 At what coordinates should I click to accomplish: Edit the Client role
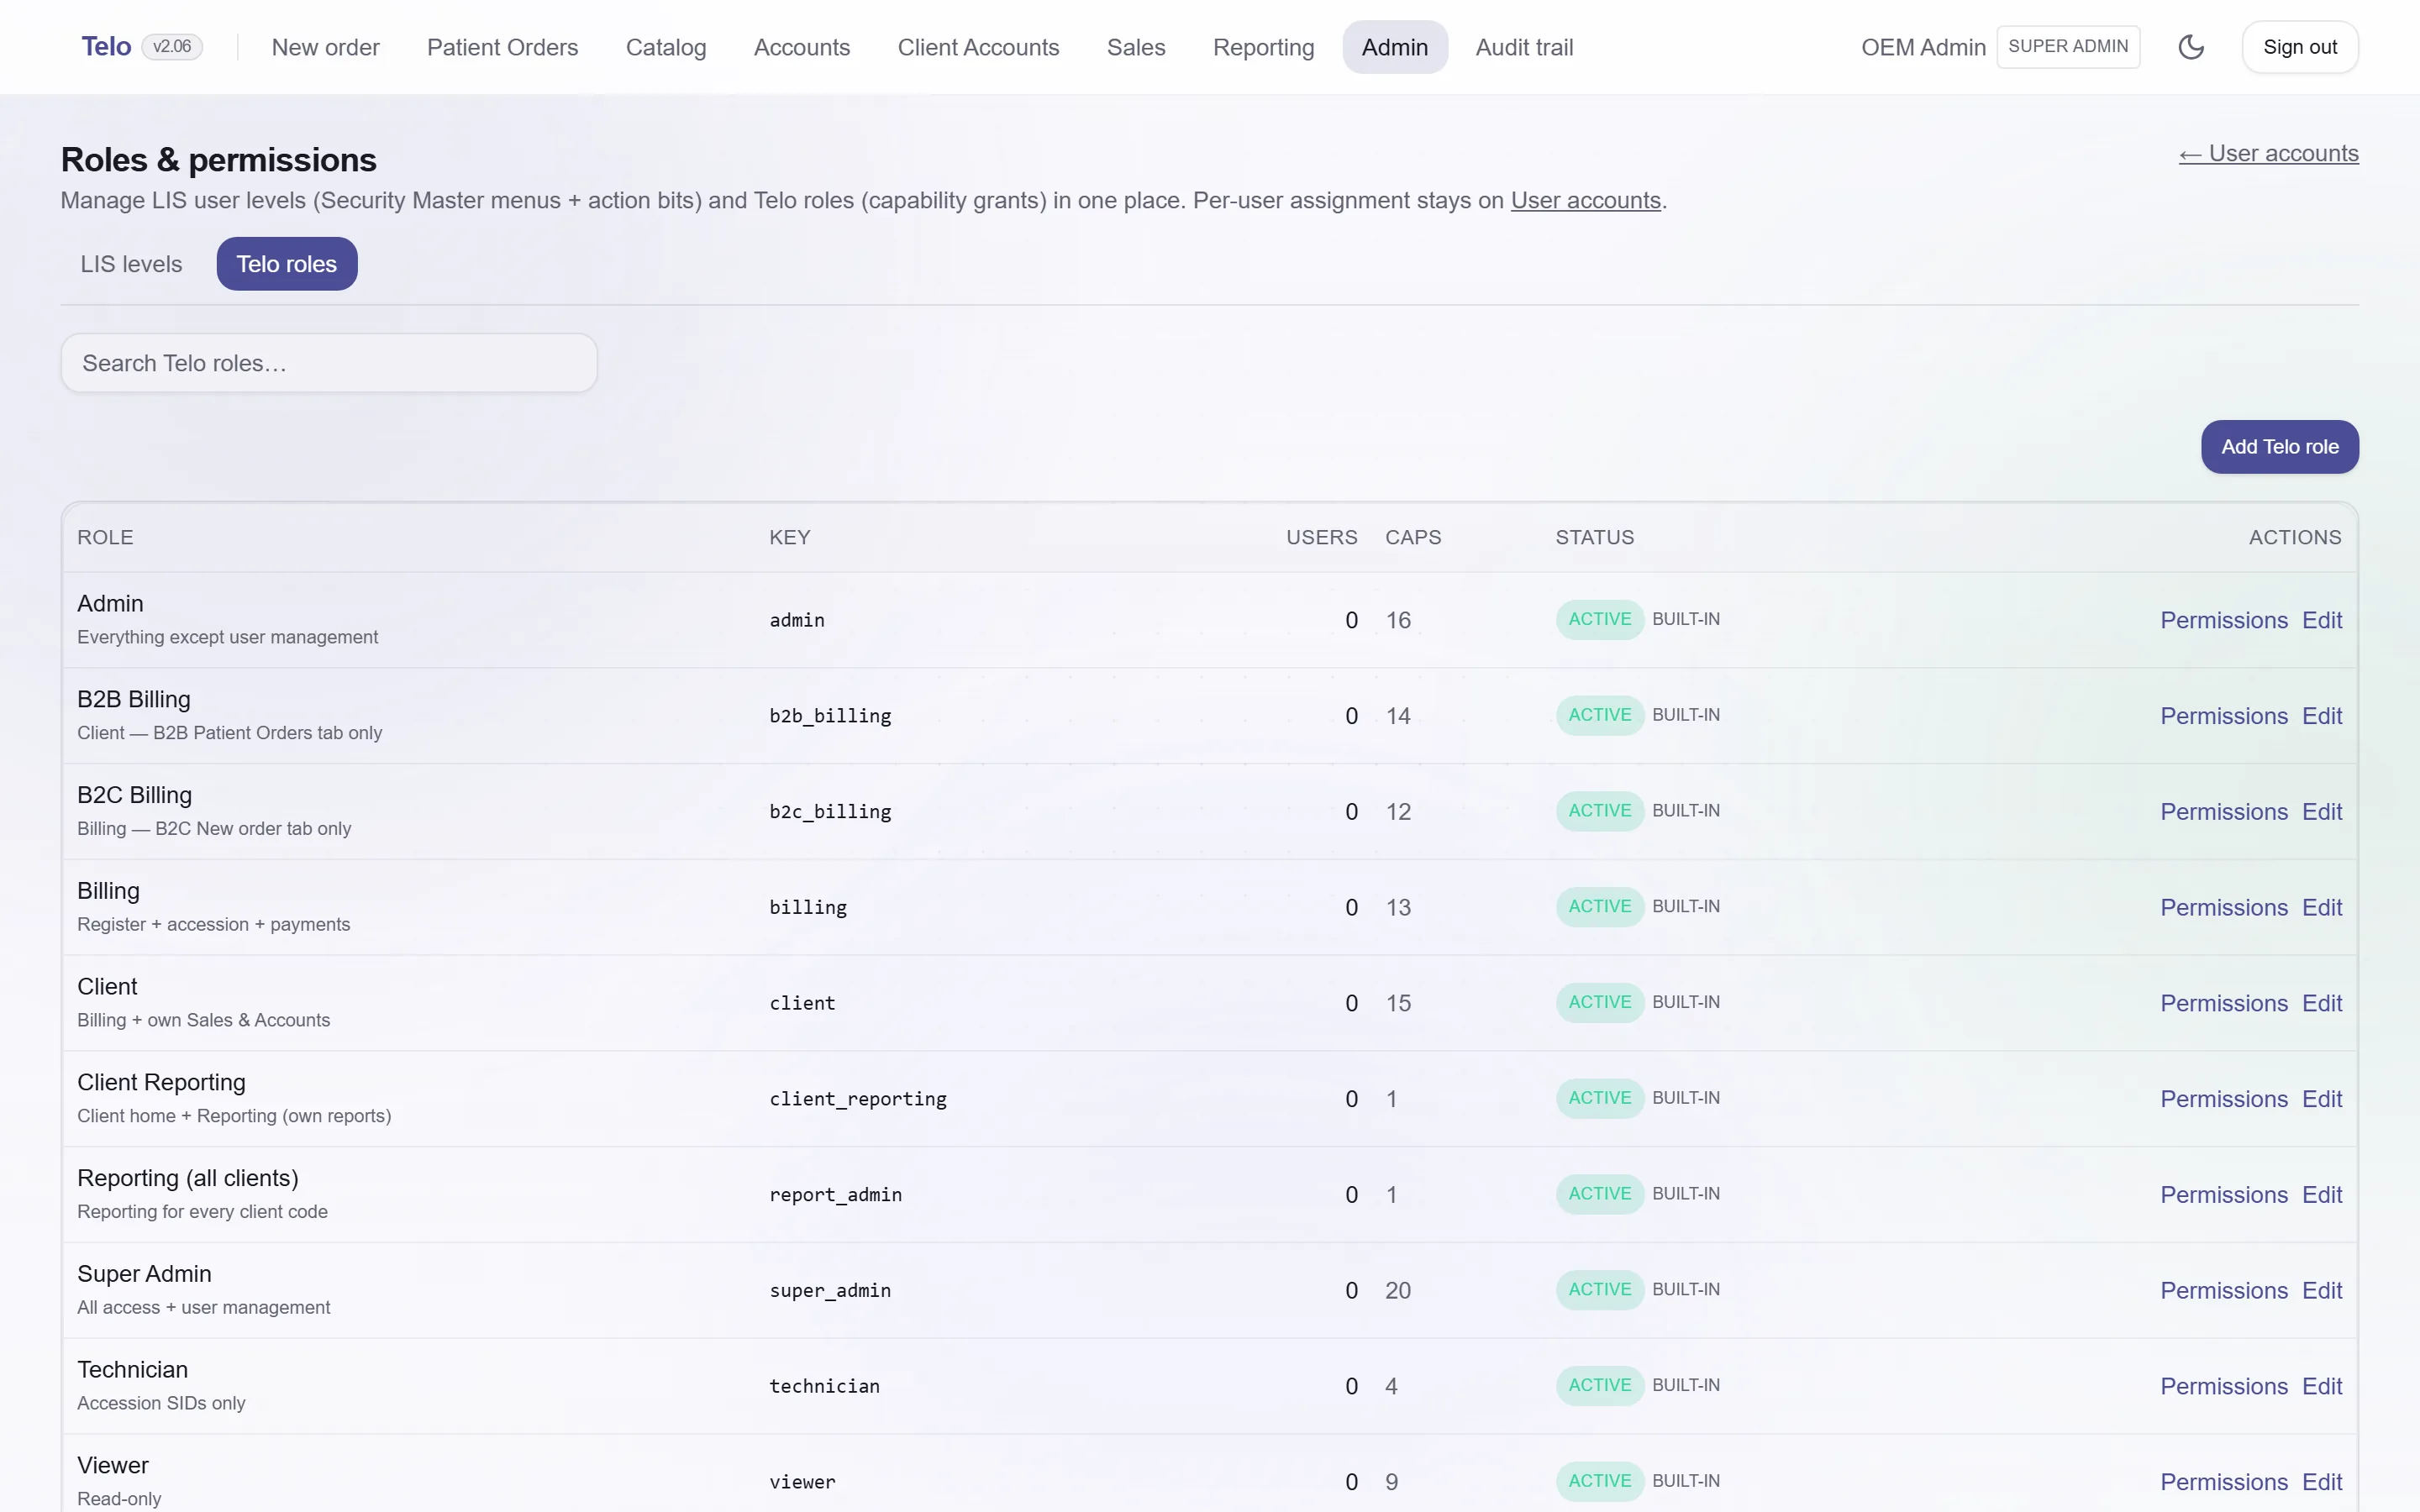[2321, 1003]
